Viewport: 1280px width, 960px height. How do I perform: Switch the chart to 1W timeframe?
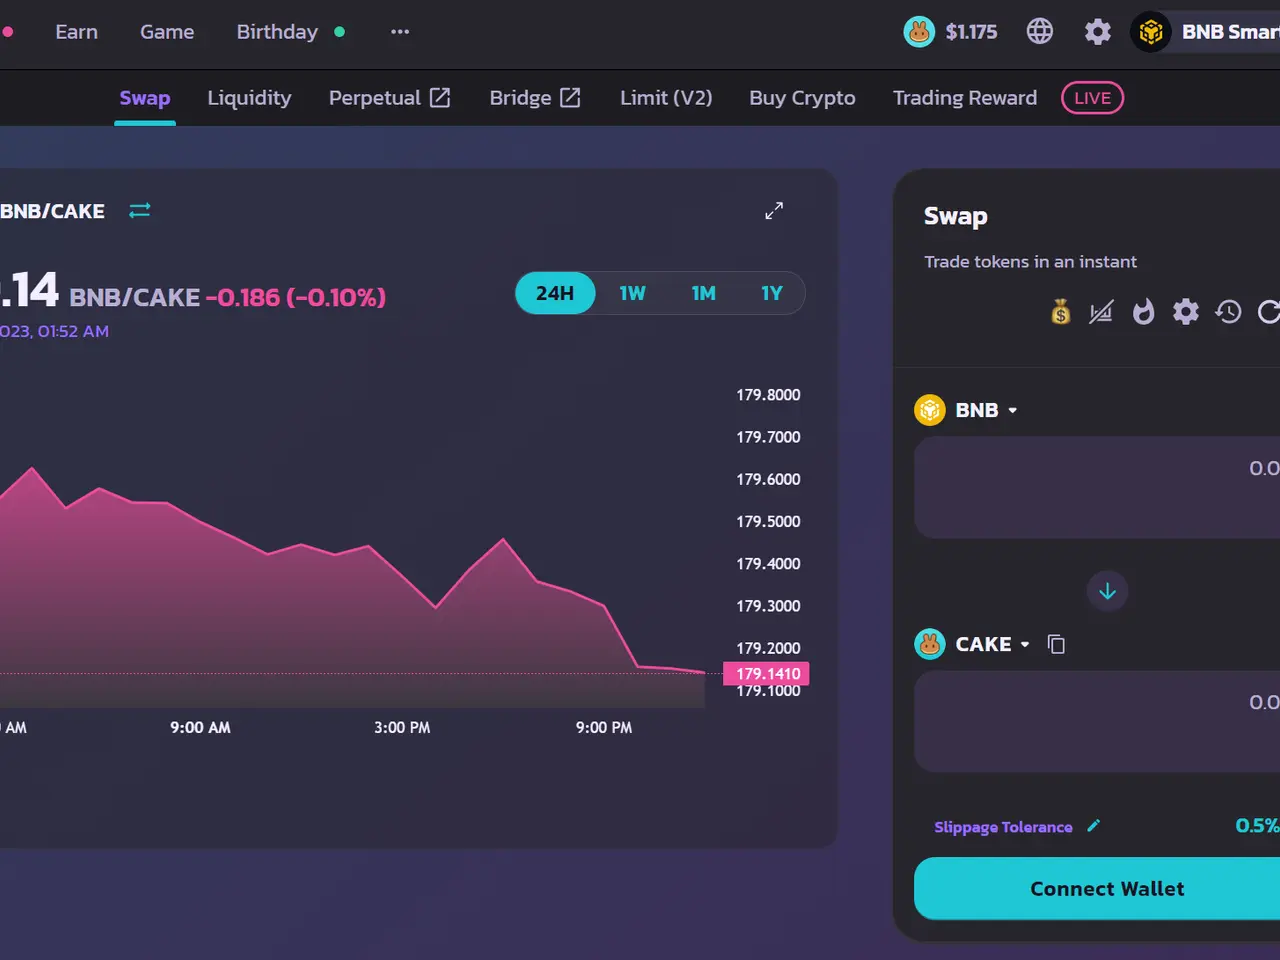[632, 293]
